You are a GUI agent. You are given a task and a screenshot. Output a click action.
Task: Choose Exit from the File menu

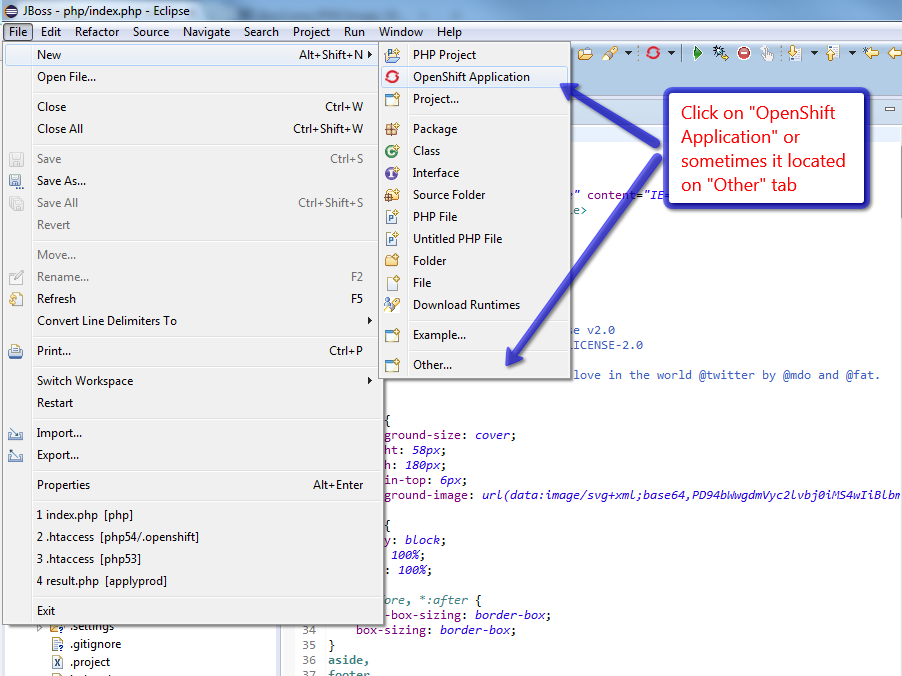pyautogui.click(x=46, y=611)
